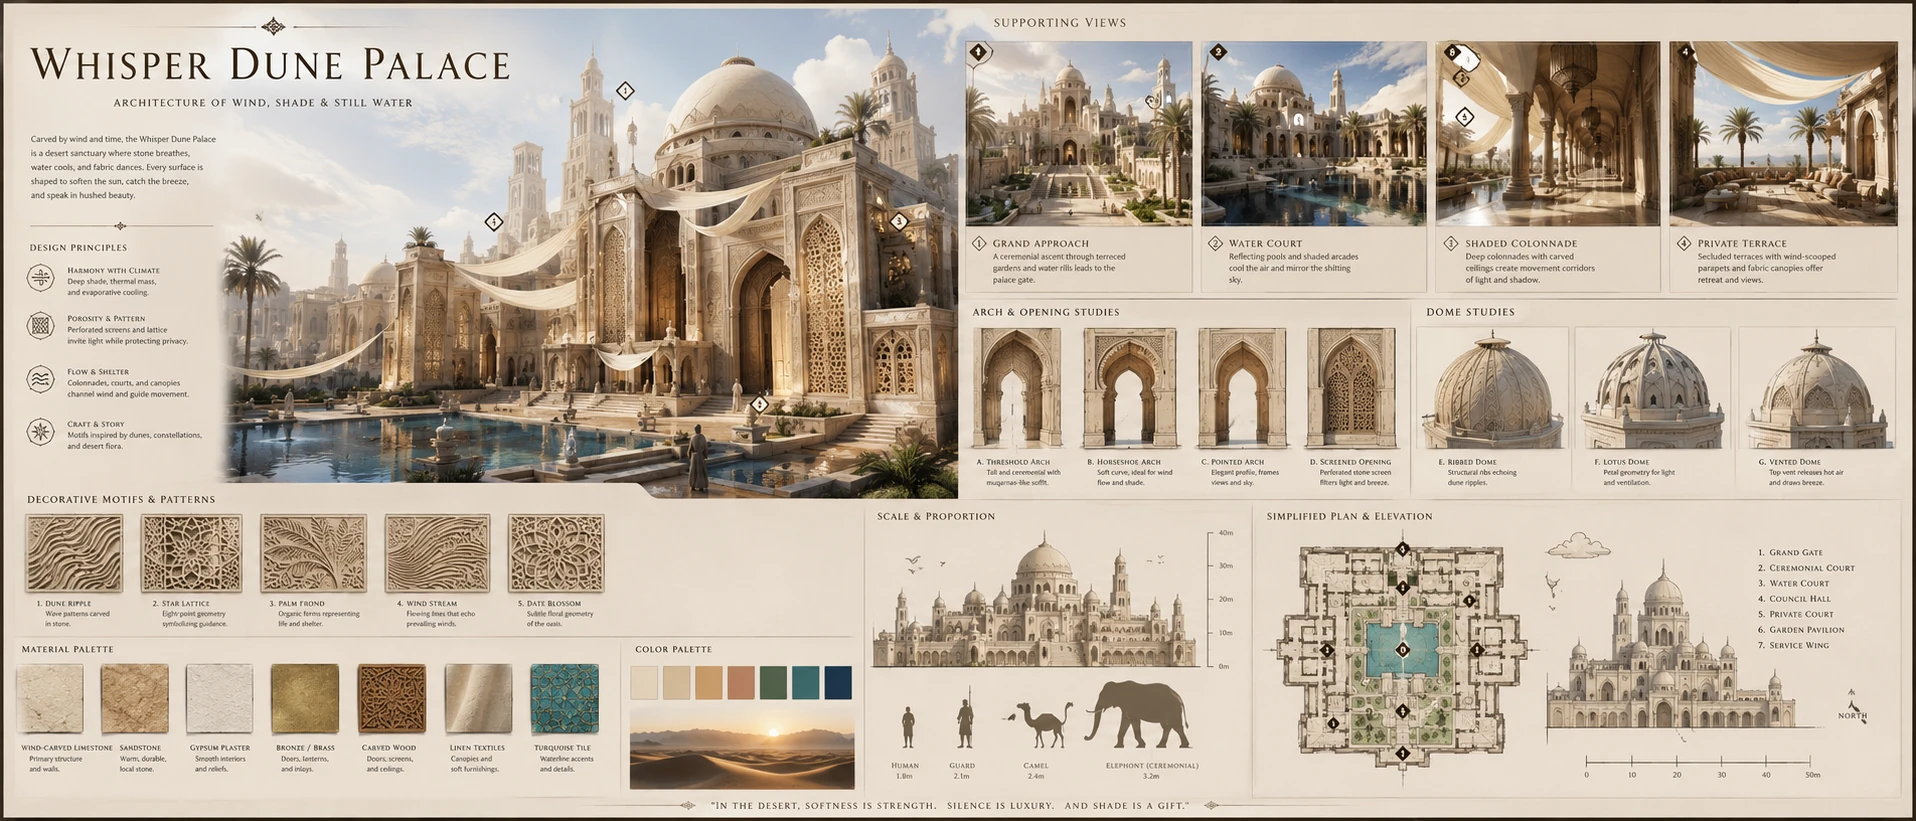Click the cloud sketch above the elevation drawing
Image resolution: width=1916 pixels, height=821 pixels.
tap(1577, 545)
